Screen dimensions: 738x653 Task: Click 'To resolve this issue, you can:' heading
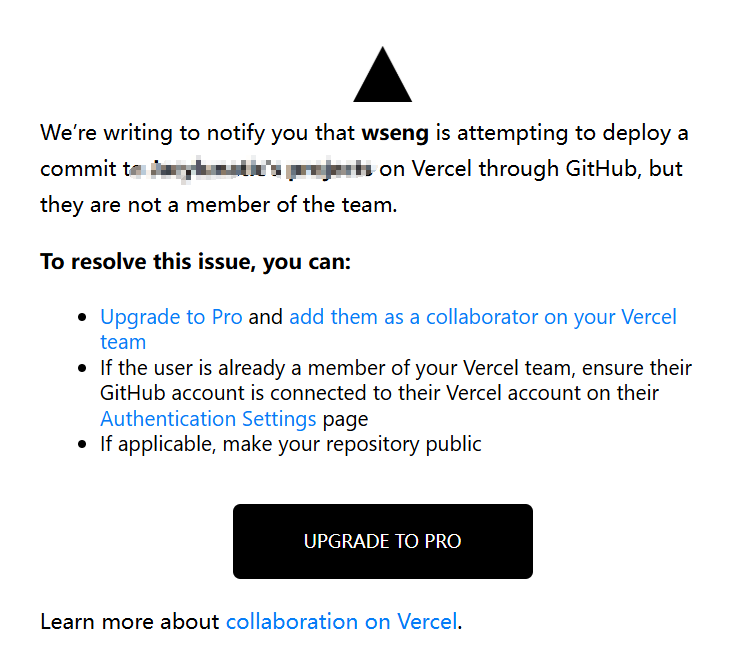click(x=196, y=261)
